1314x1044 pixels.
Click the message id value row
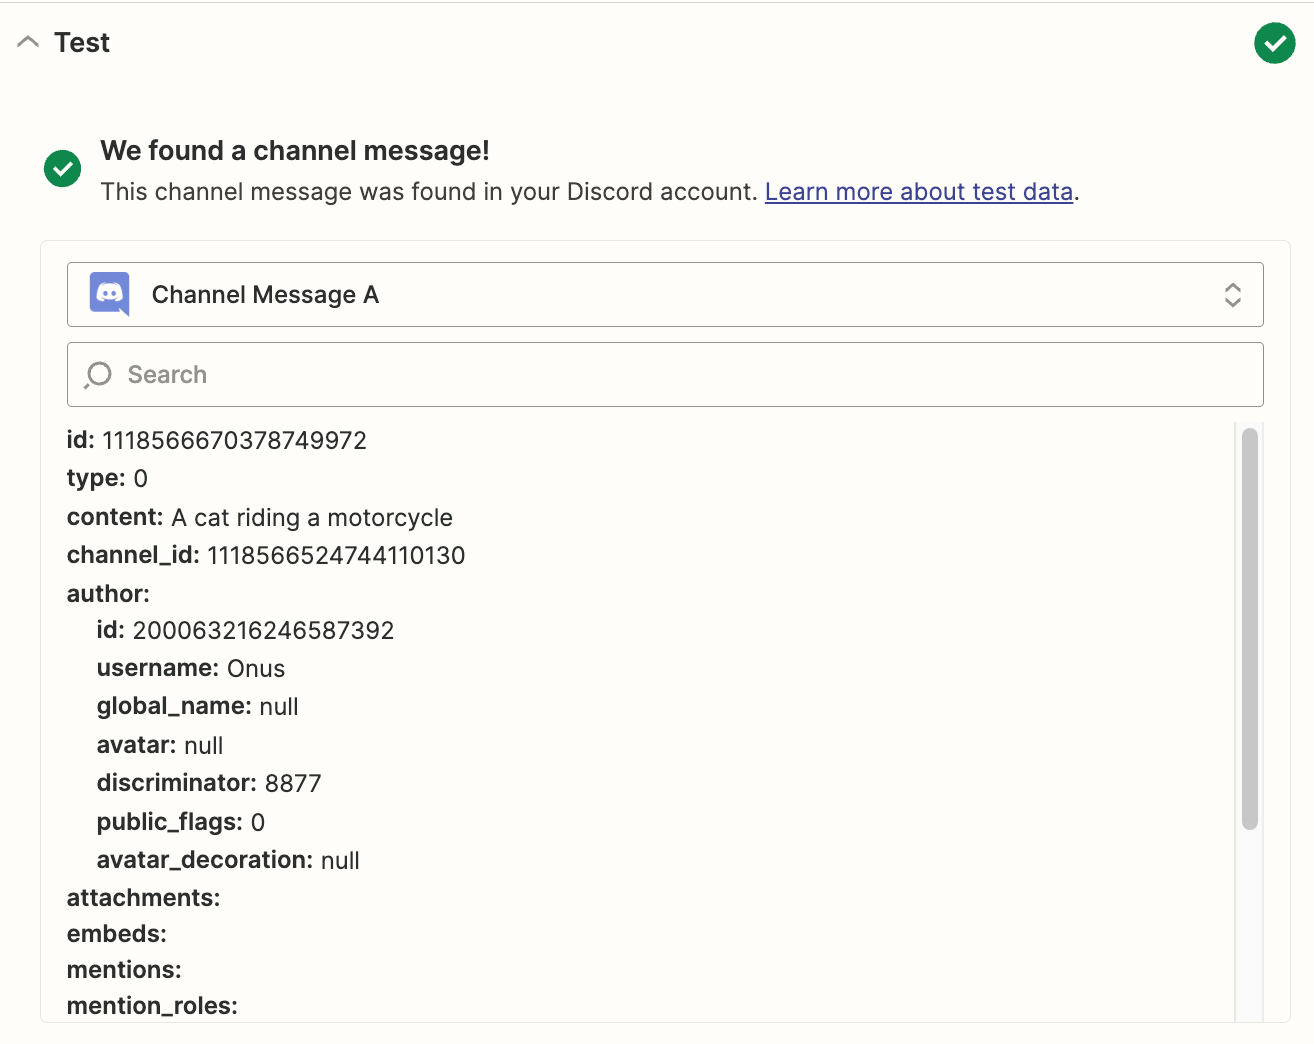coord(217,440)
